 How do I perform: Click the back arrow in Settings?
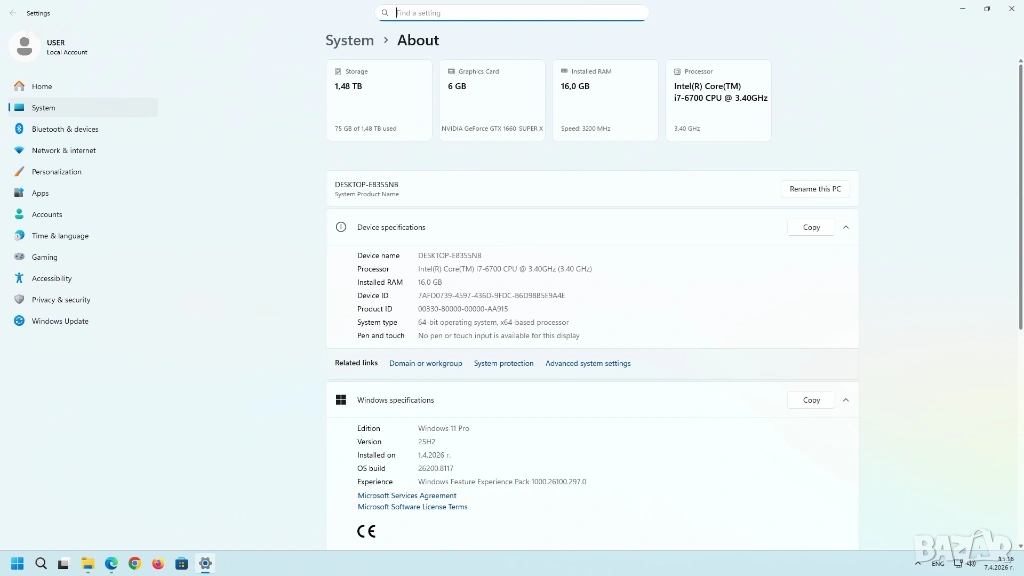(x=13, y=13)
